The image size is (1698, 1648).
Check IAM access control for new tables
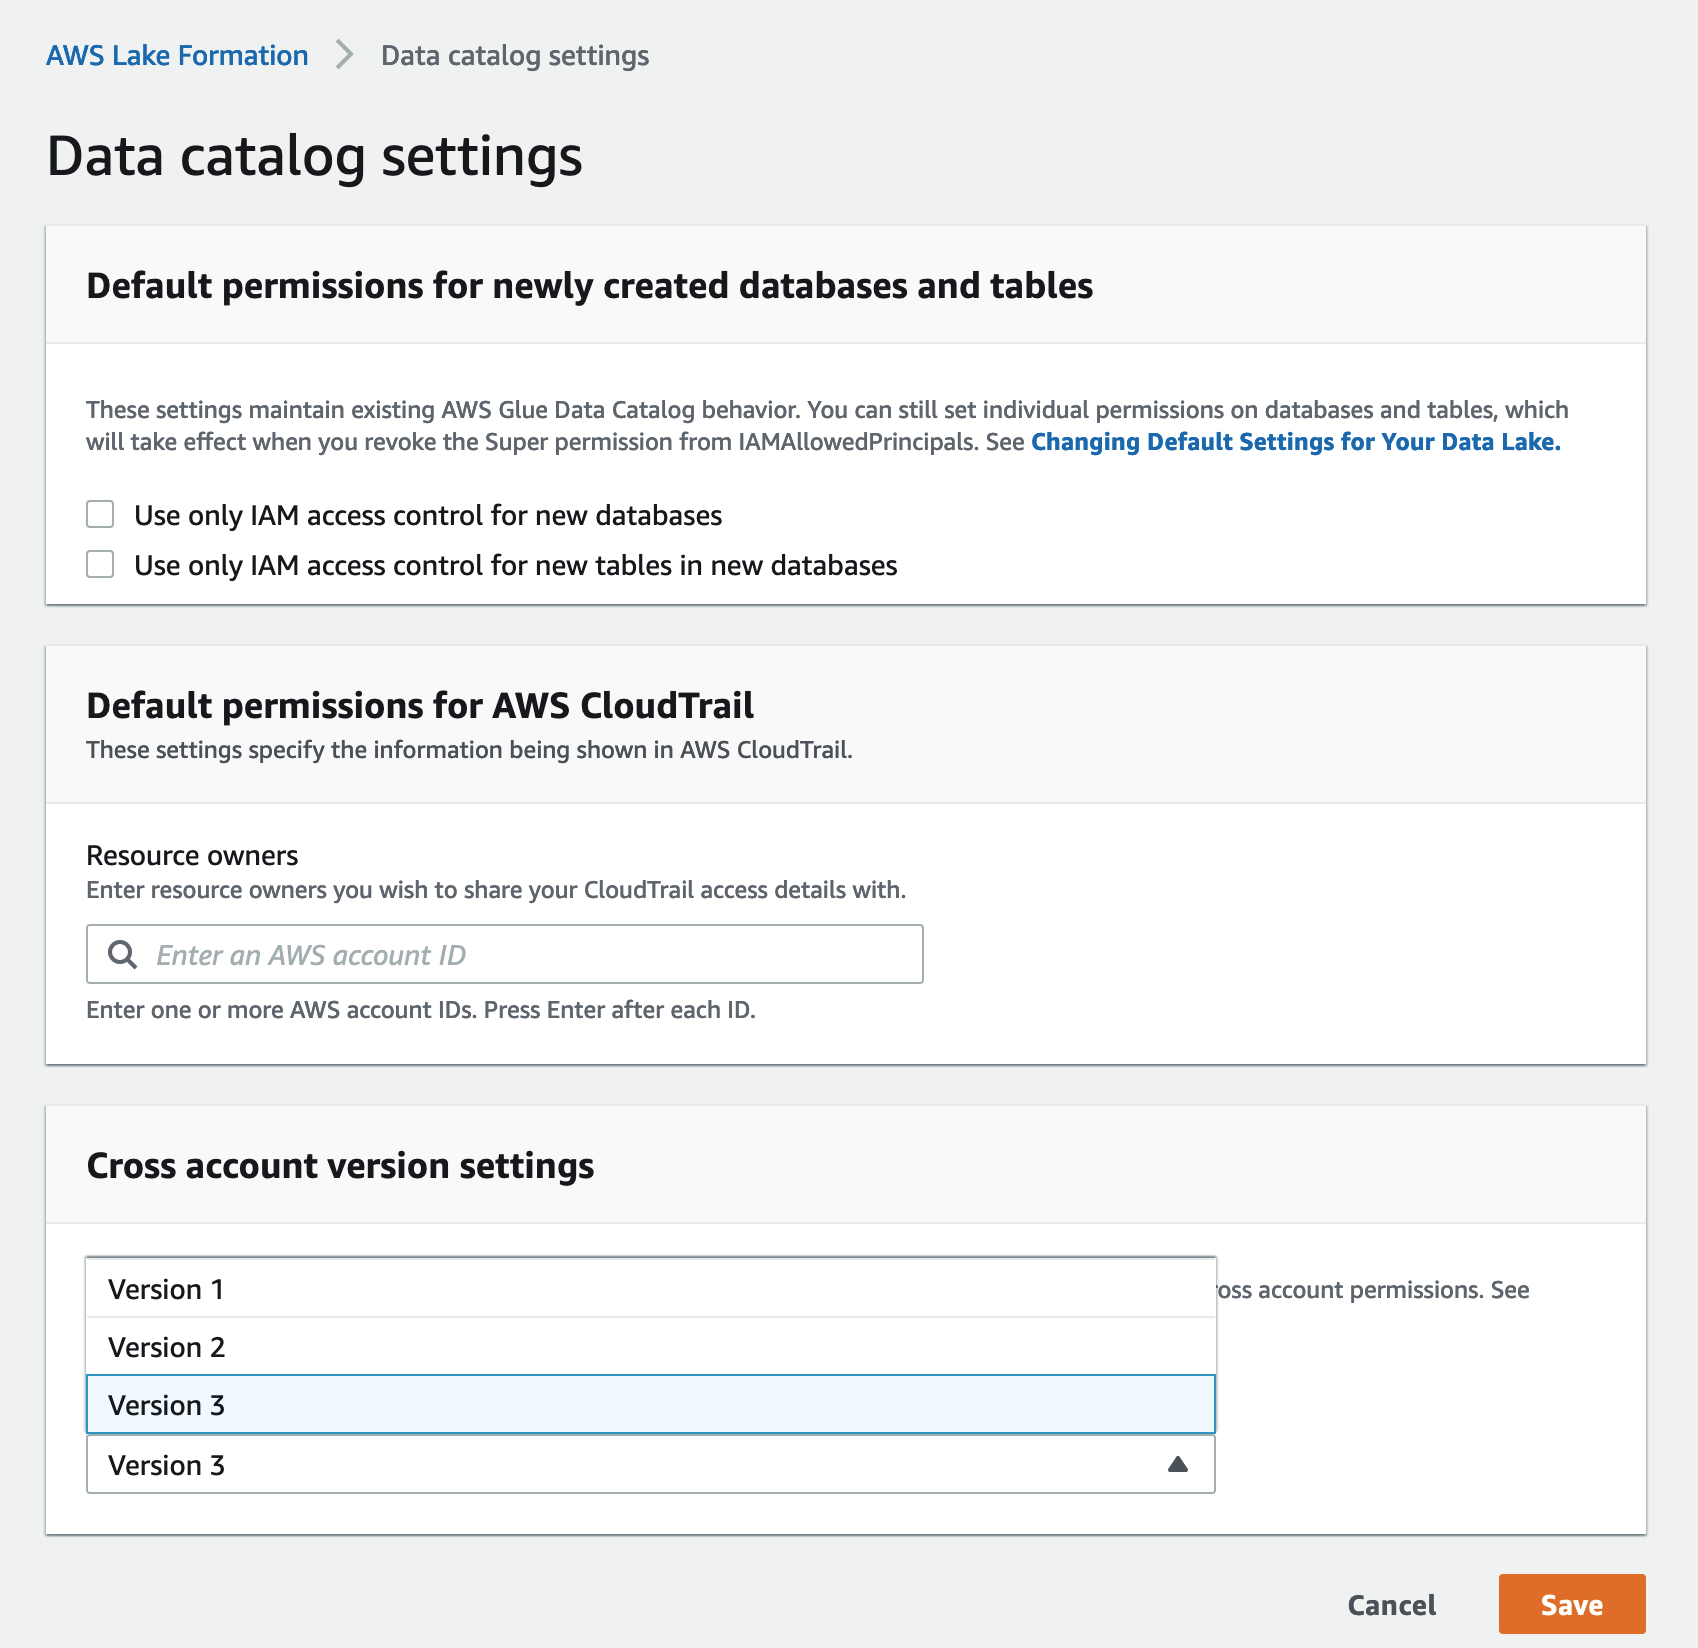(x=100, y=565)
